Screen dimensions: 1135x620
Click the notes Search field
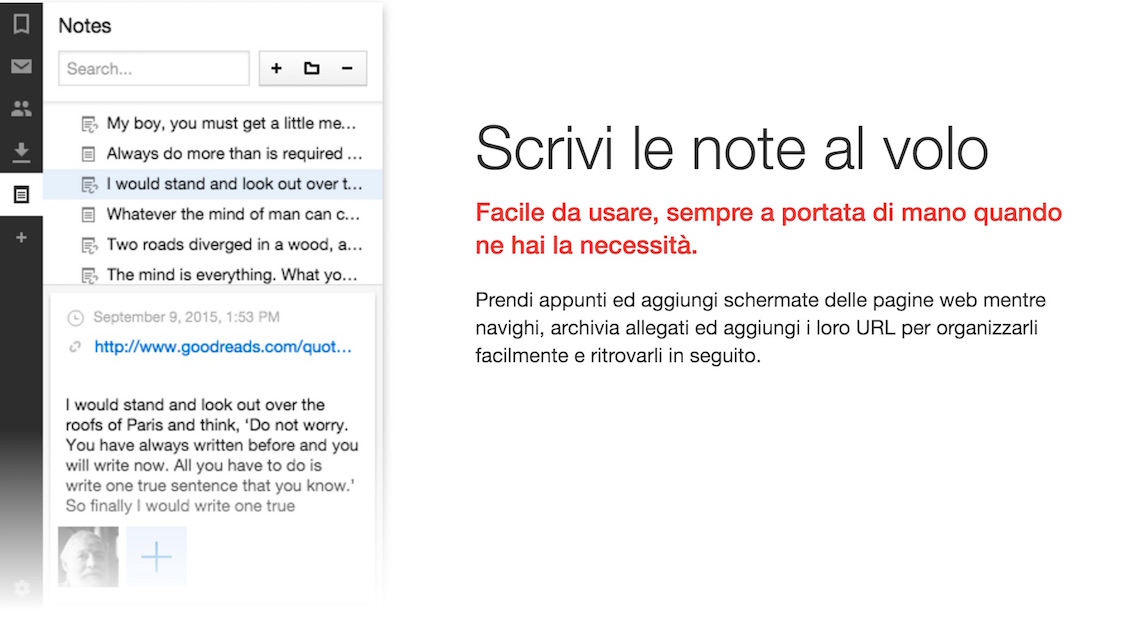[x=153, y=69]
